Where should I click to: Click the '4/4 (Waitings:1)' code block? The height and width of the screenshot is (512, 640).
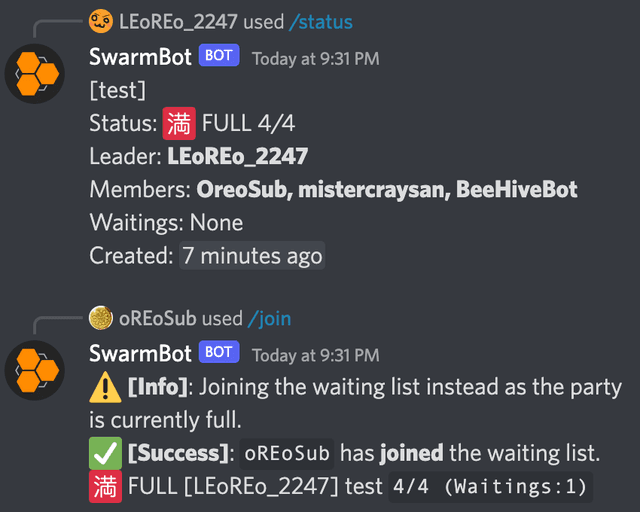pyautogui.click(x=490, y=487)
